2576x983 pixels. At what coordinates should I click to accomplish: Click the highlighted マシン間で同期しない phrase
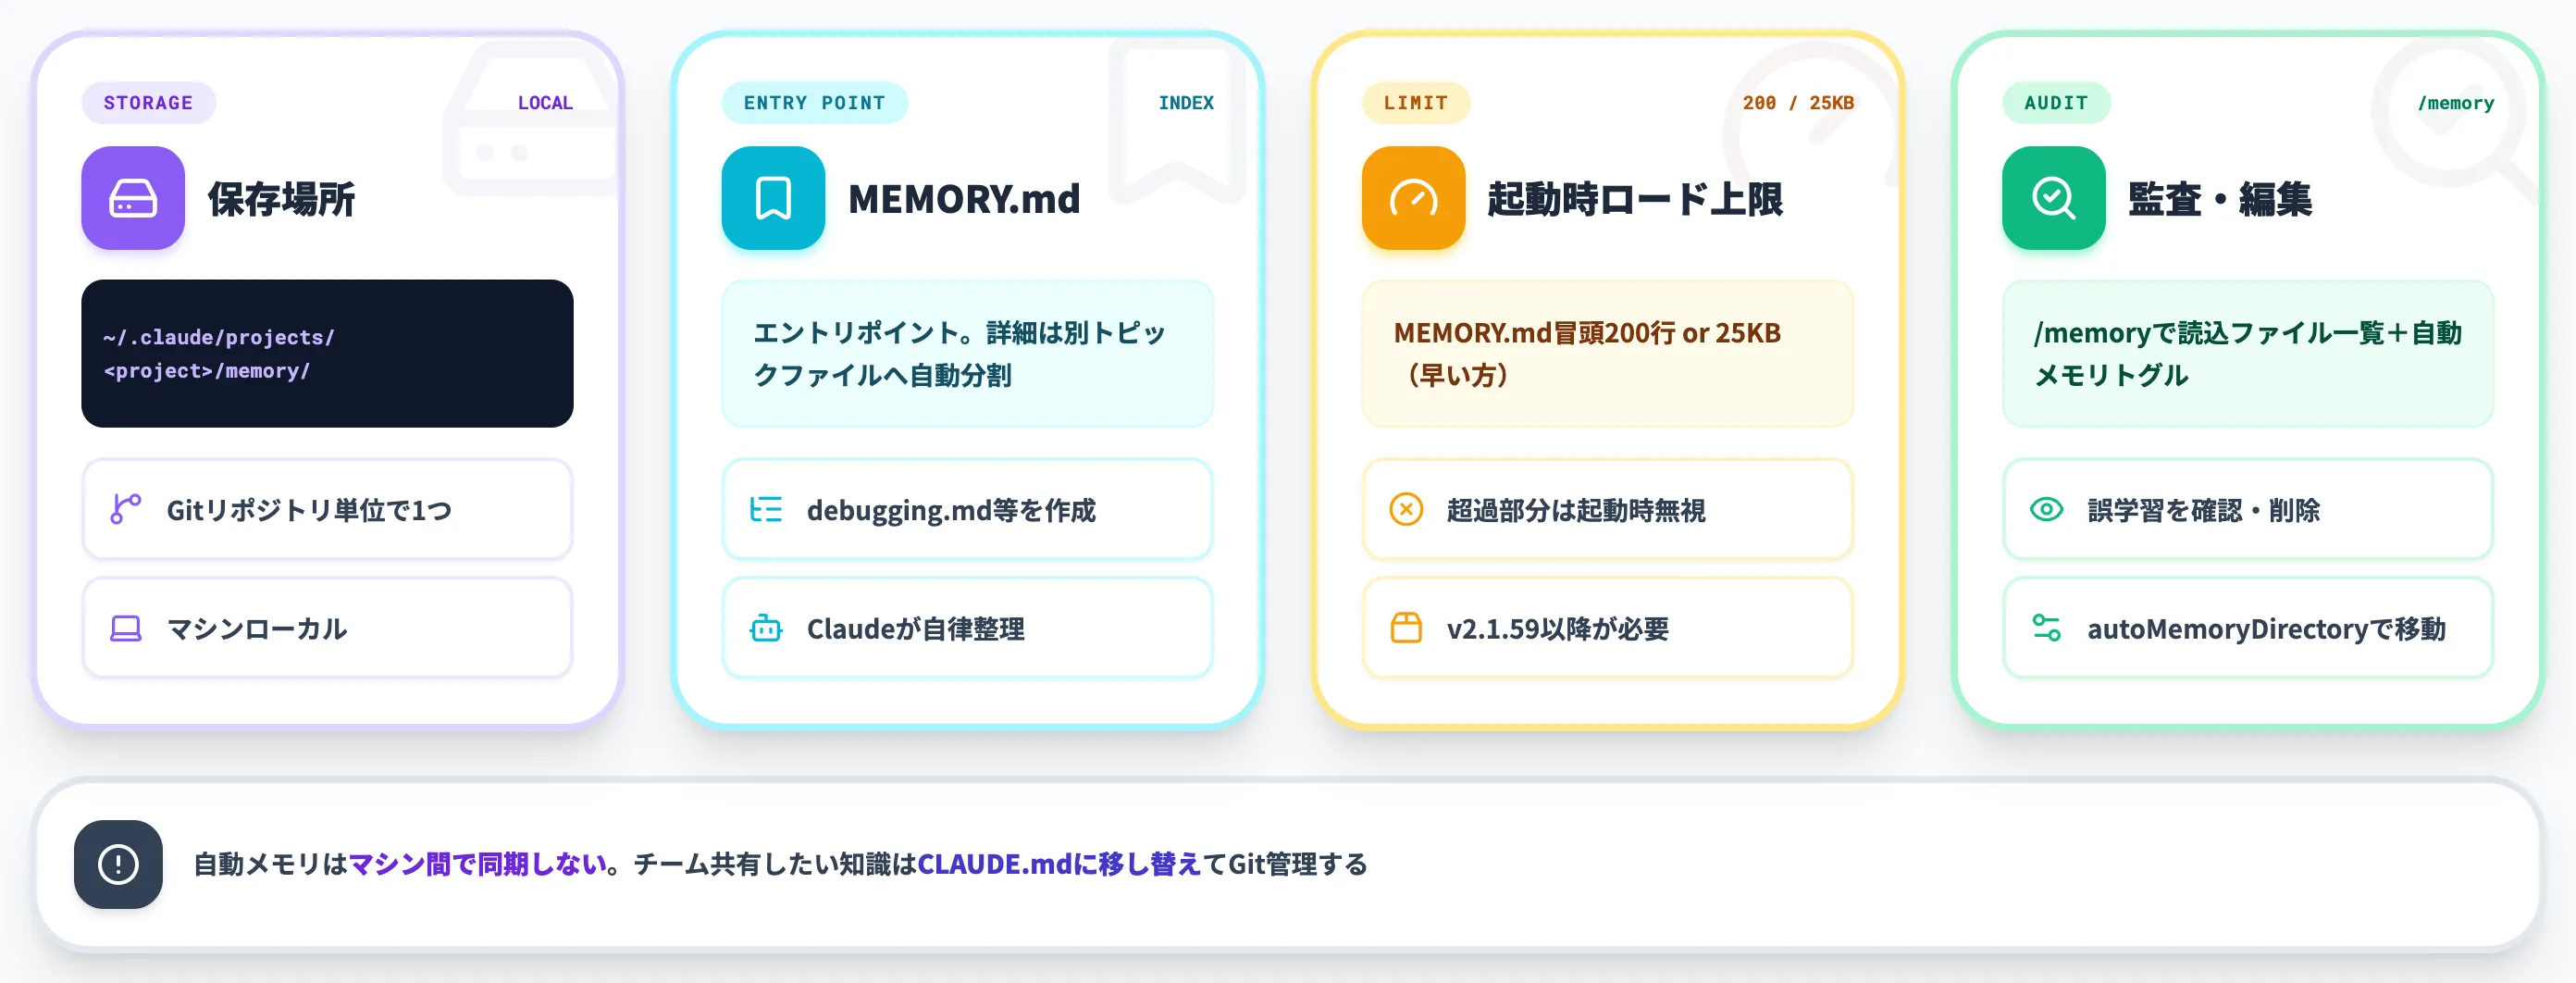(x=477, y=864)
